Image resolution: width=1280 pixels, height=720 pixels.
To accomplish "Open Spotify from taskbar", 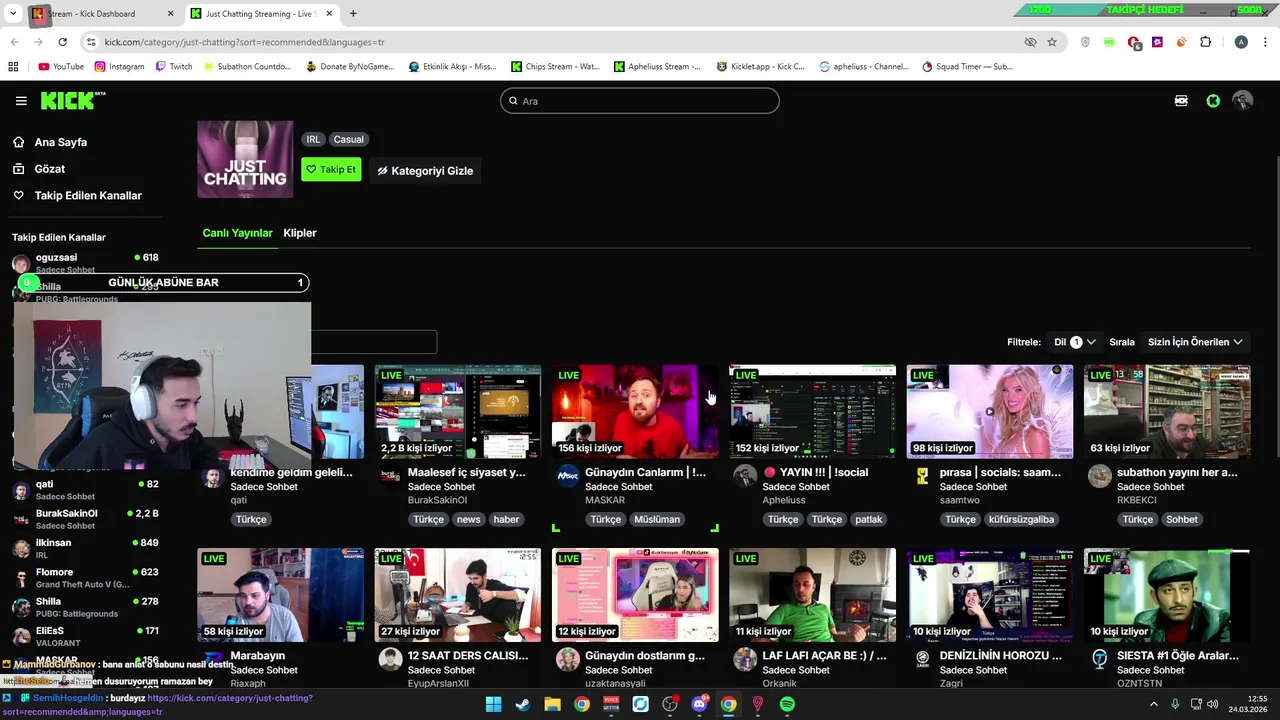I will pyautogui.click(x=787, y=705).
